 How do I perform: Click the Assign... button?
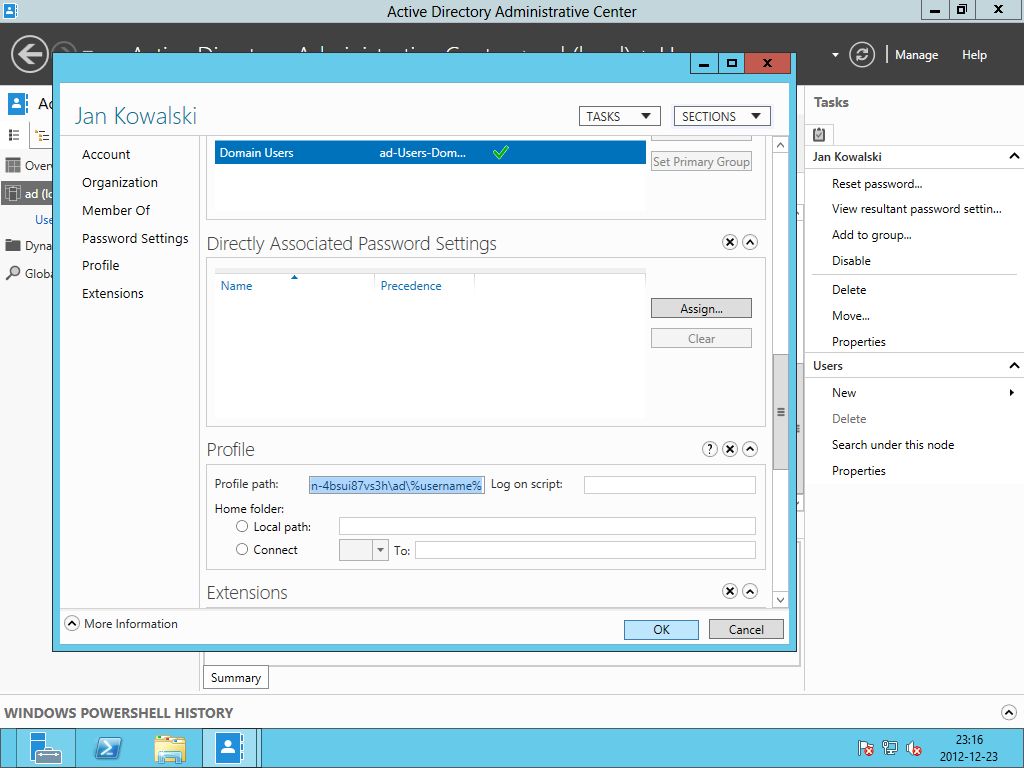[x=701, y=308]
